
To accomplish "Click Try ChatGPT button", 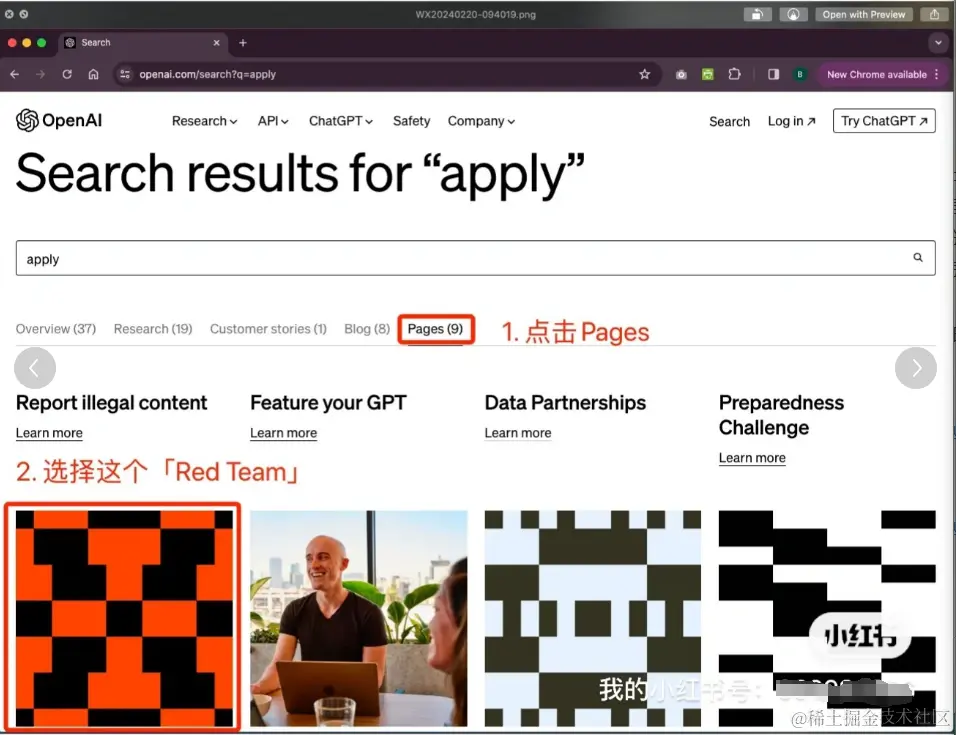I will click(x=884, y=121).
